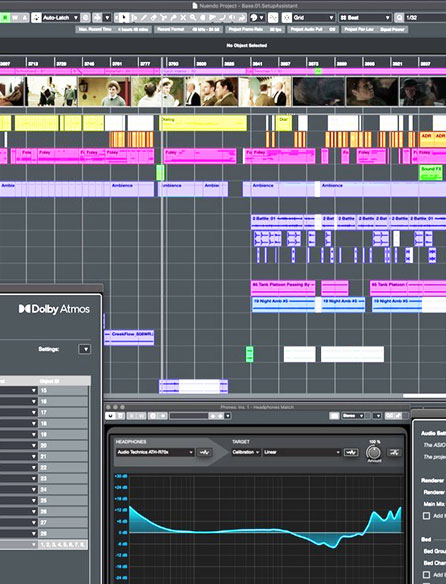The image size is (446, 584).
Task: Click Object ID cell 22
Action: click(63, 467)
